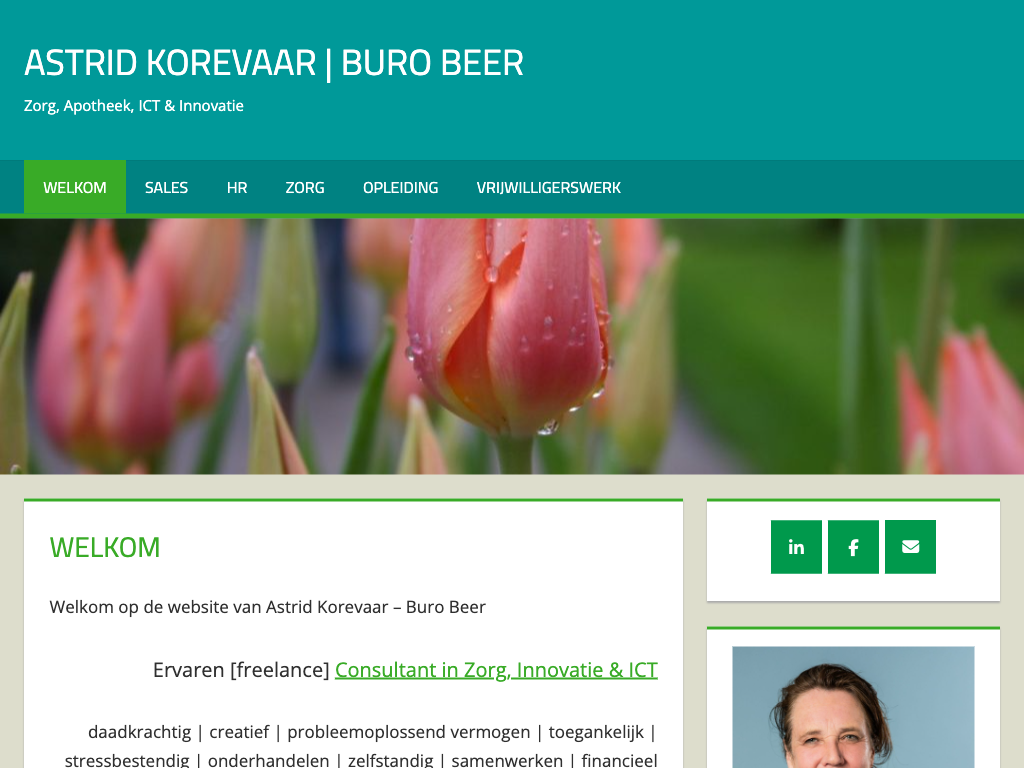
Task: Click the Astrid Korevaar | Buro Beer site title
Action: point(274,63)
